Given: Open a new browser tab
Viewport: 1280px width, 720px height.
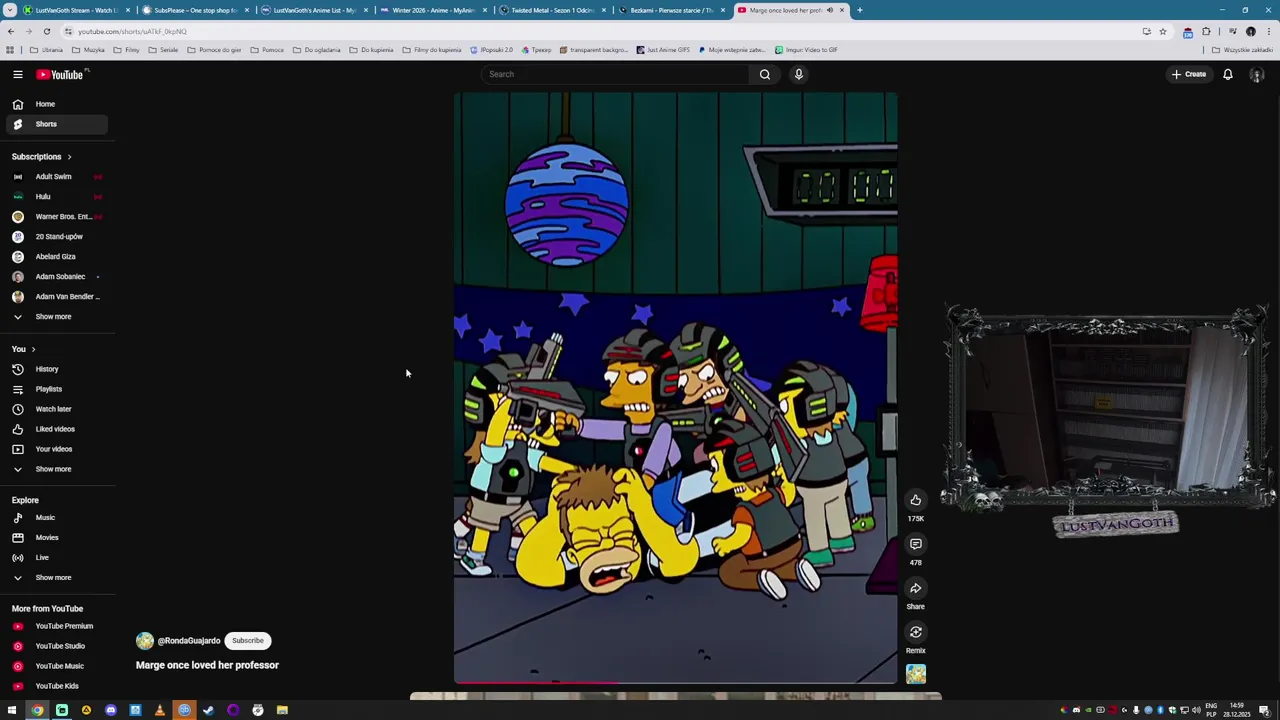Looking at the screenshot, I should (x=859, y=10).
